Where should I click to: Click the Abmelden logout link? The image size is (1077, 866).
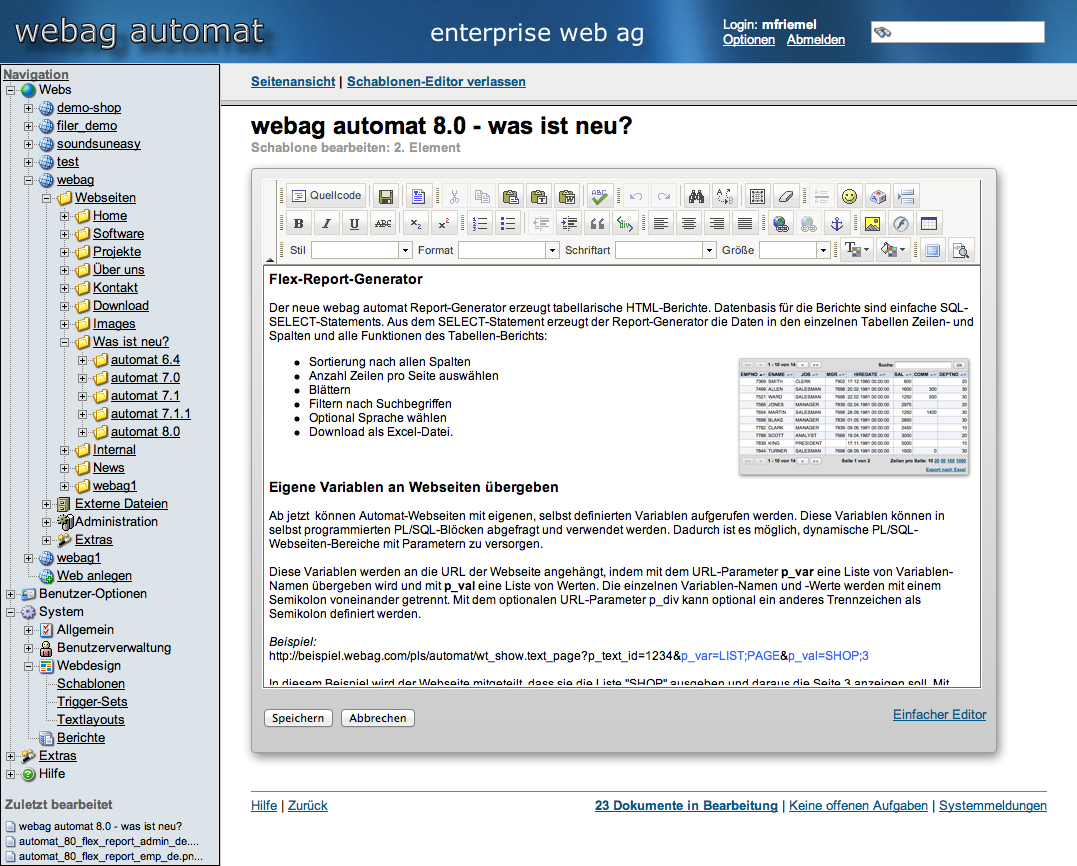(816, 40)
